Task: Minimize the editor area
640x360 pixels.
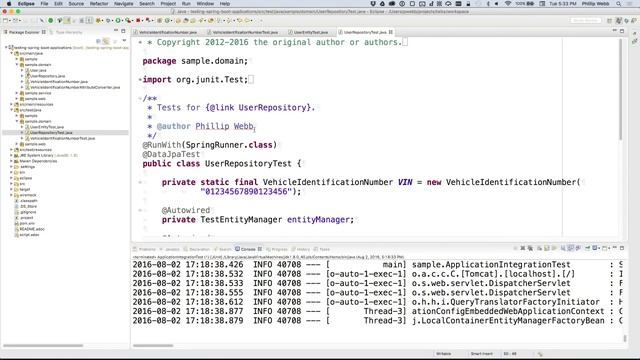Action: click(x=615, y=31)
